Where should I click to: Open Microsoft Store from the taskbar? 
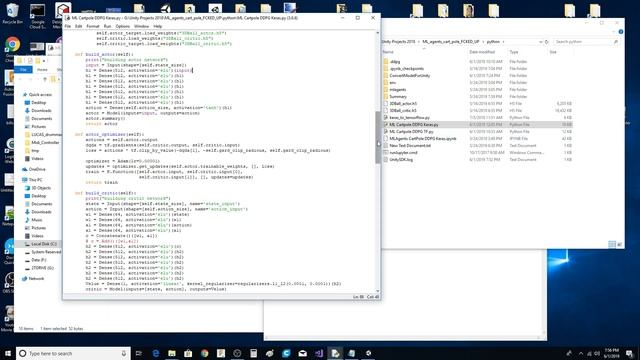click(188, 353)
